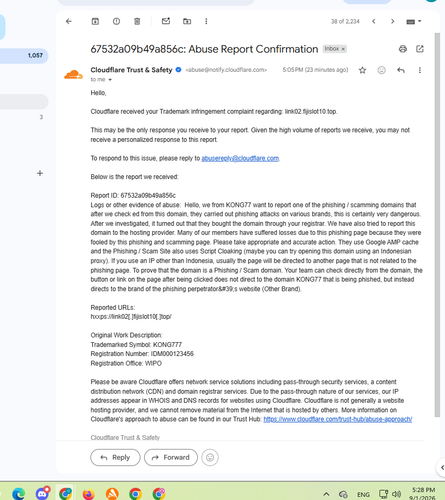
Task: Go to newer email arrow
Action: [x=374, y=21]
